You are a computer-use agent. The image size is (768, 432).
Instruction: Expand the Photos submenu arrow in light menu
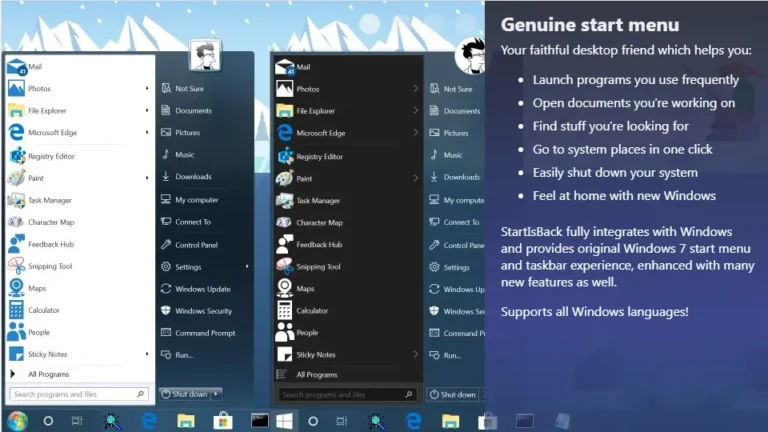[x=147, y=89]
